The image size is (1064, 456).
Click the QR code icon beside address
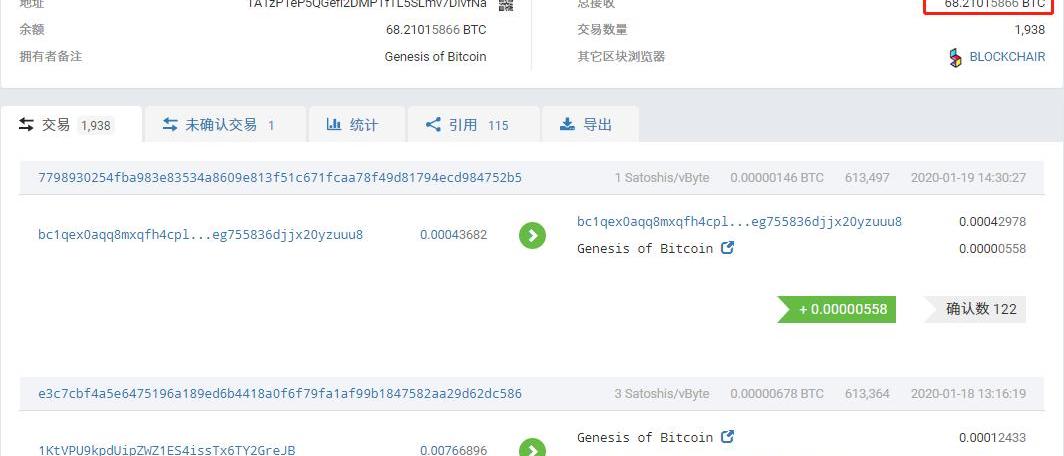pyautogui.click(x=506, y=5)
